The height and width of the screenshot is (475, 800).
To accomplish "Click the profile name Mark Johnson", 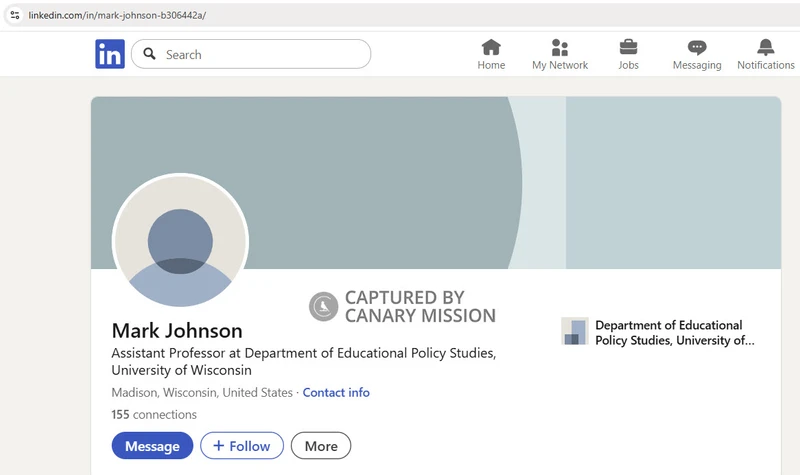I will (x=177, y=331).
